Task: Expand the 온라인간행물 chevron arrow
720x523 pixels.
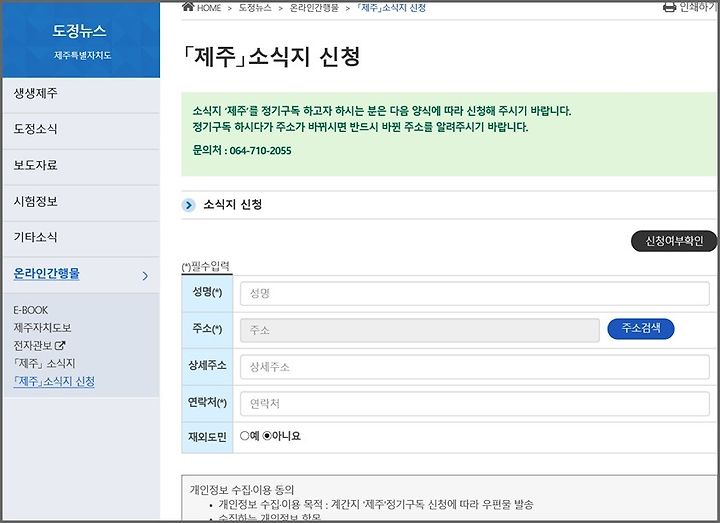Action: pyautogui.click(x=145, y=276)
